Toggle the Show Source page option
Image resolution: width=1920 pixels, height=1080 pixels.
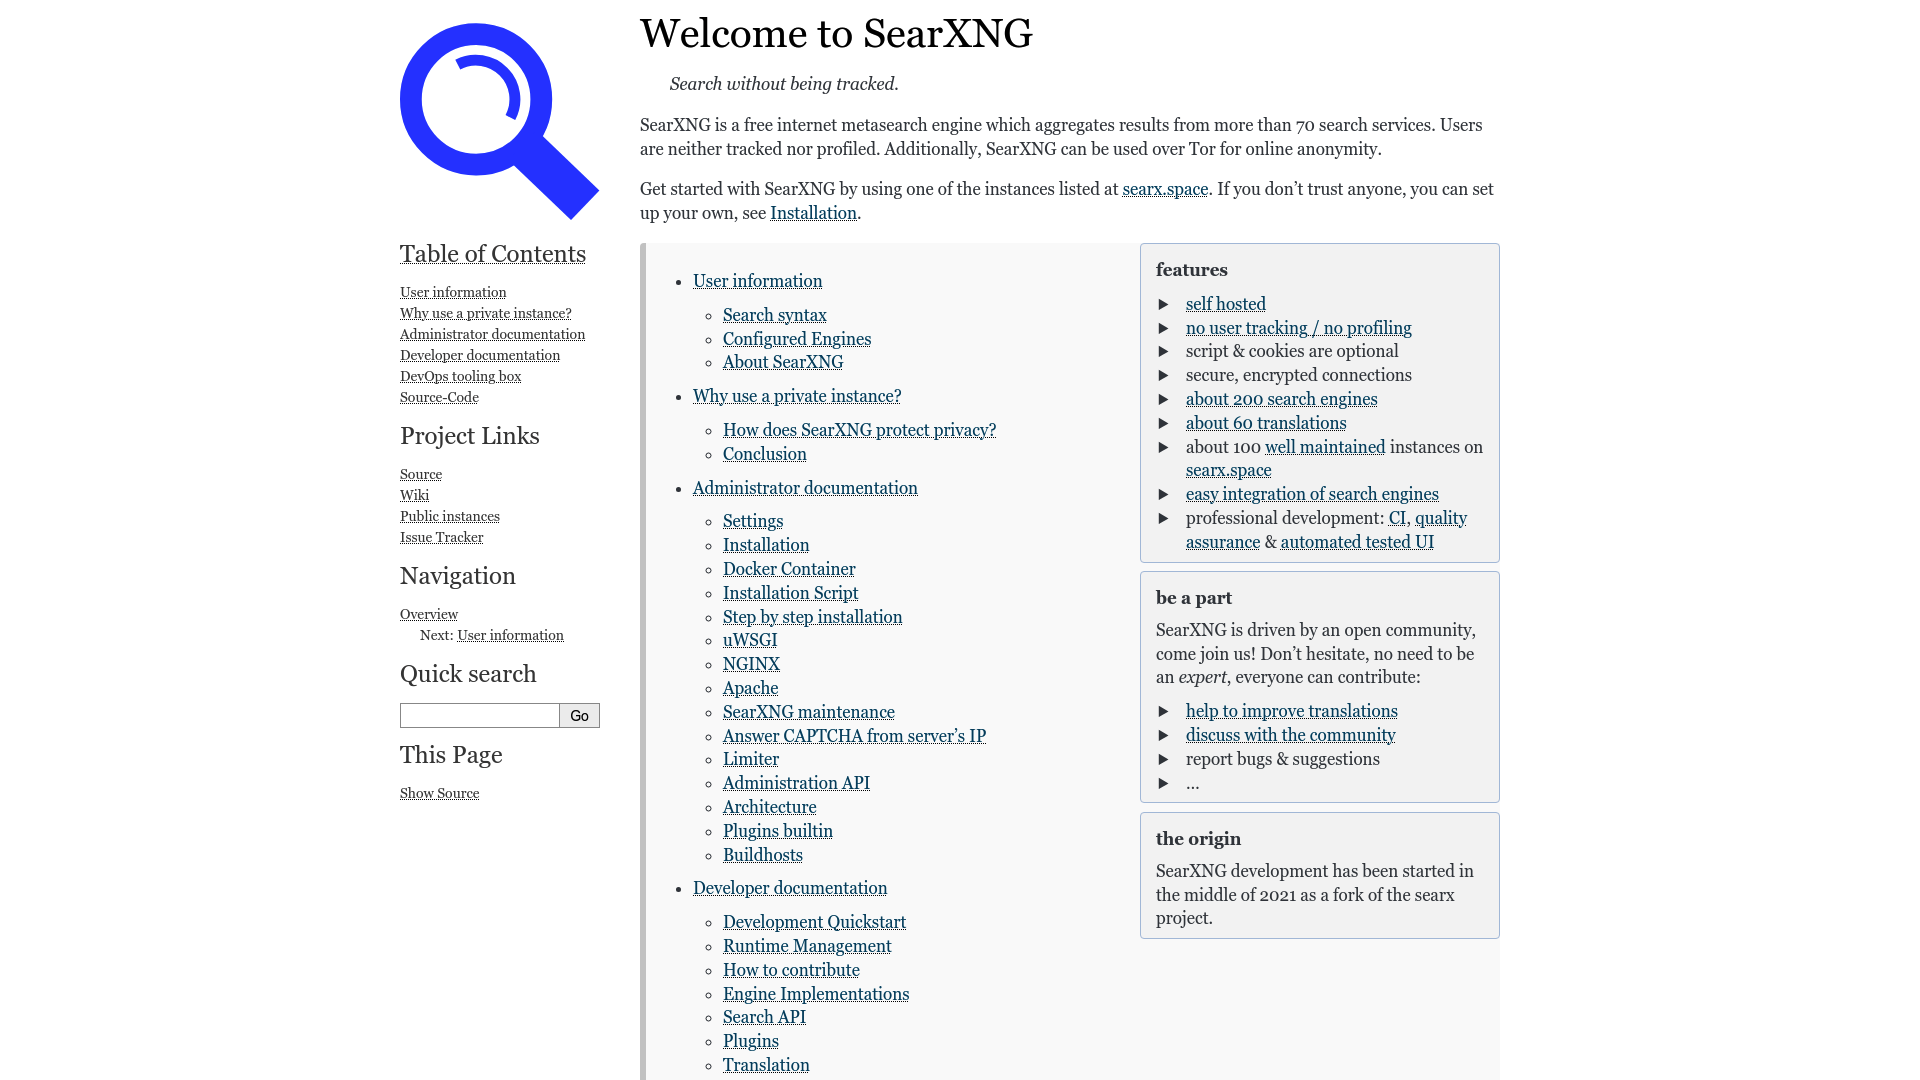[438, 793]
